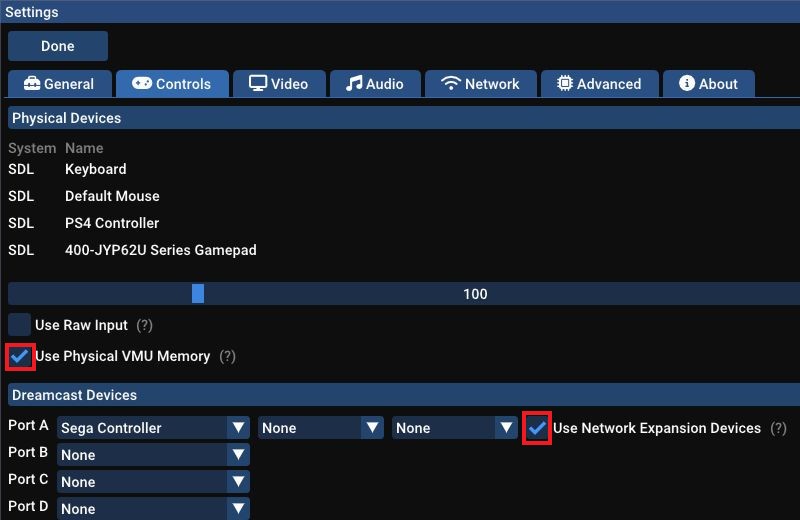Open the Advanced tab with chip icon
The width and height of the screenshot is (800, 520).
click(x=599, y=84)
